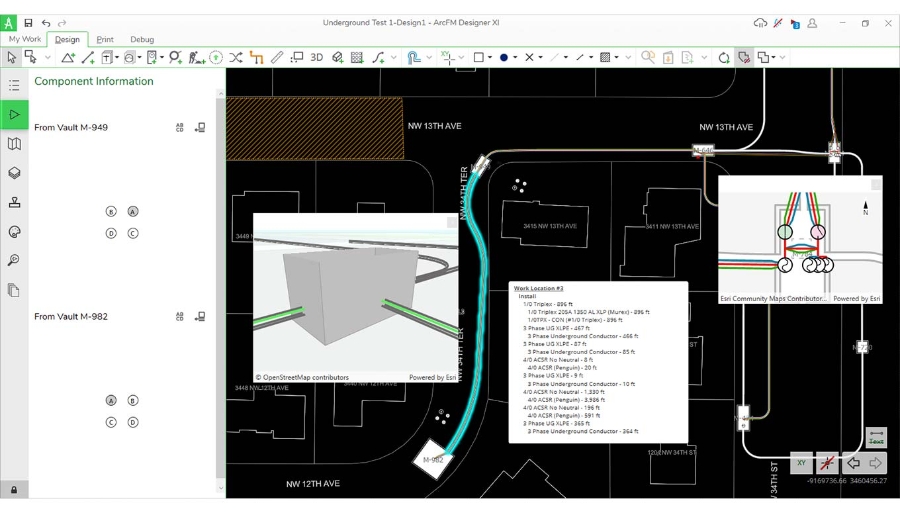Screen dimensions: 900x513
Task: Select duct B under Vault M-982
Action: click(x=133, y=401)
